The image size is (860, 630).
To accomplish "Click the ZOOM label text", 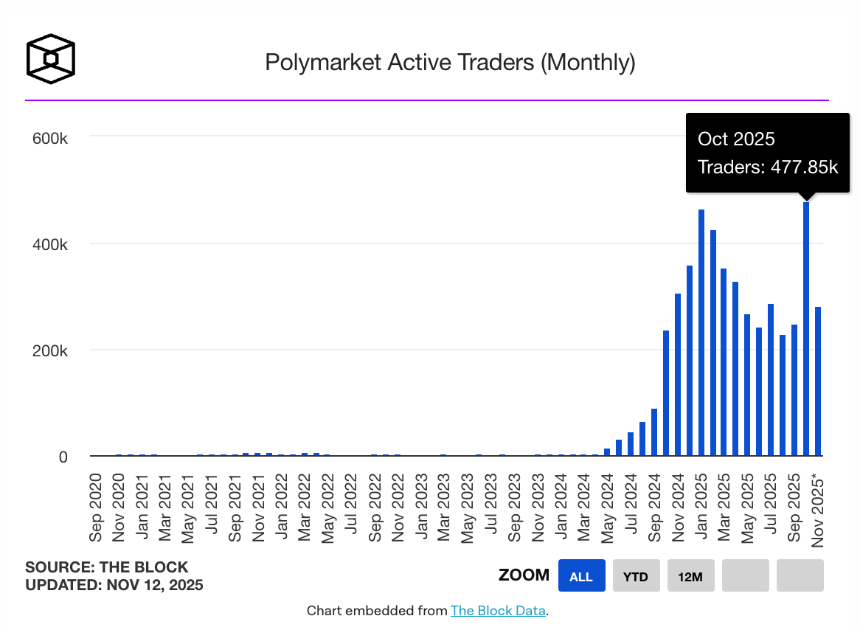I will point(524,575).
